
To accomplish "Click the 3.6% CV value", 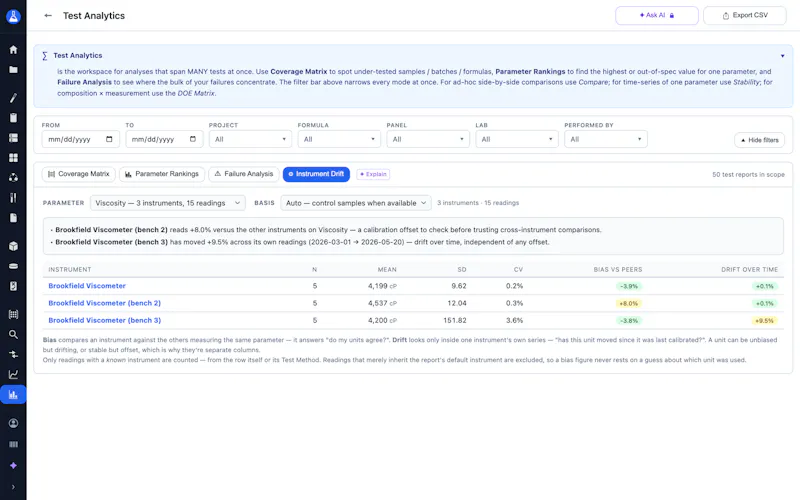I will pyautogui.click(x=514, y=320).
